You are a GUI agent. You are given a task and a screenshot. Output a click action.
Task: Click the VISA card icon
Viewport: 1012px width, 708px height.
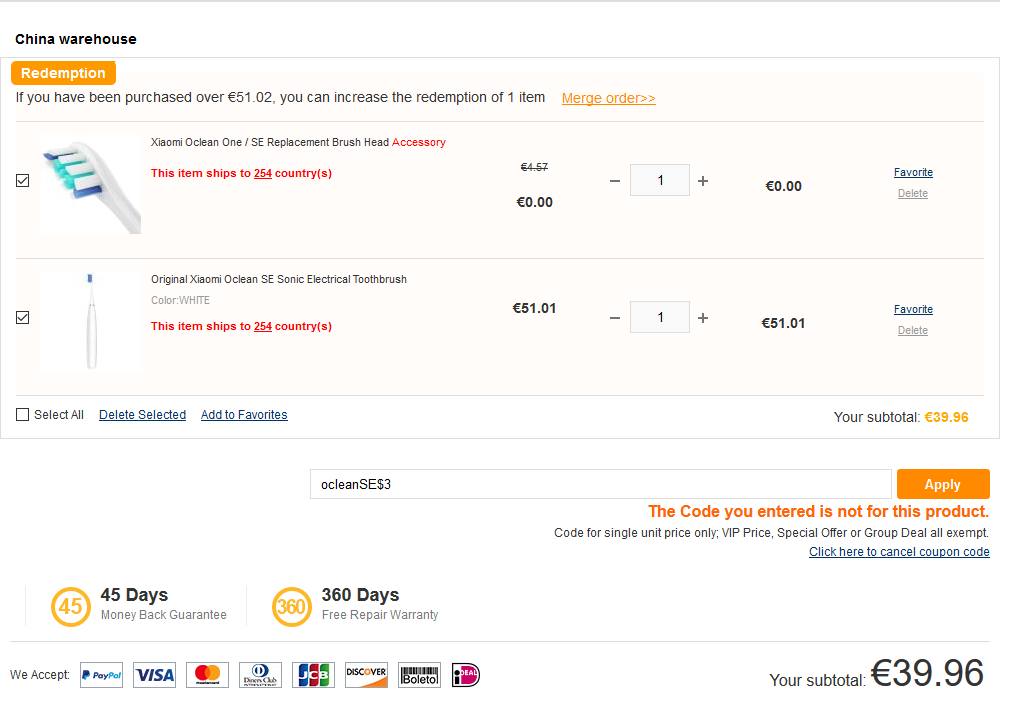point(154,675)
